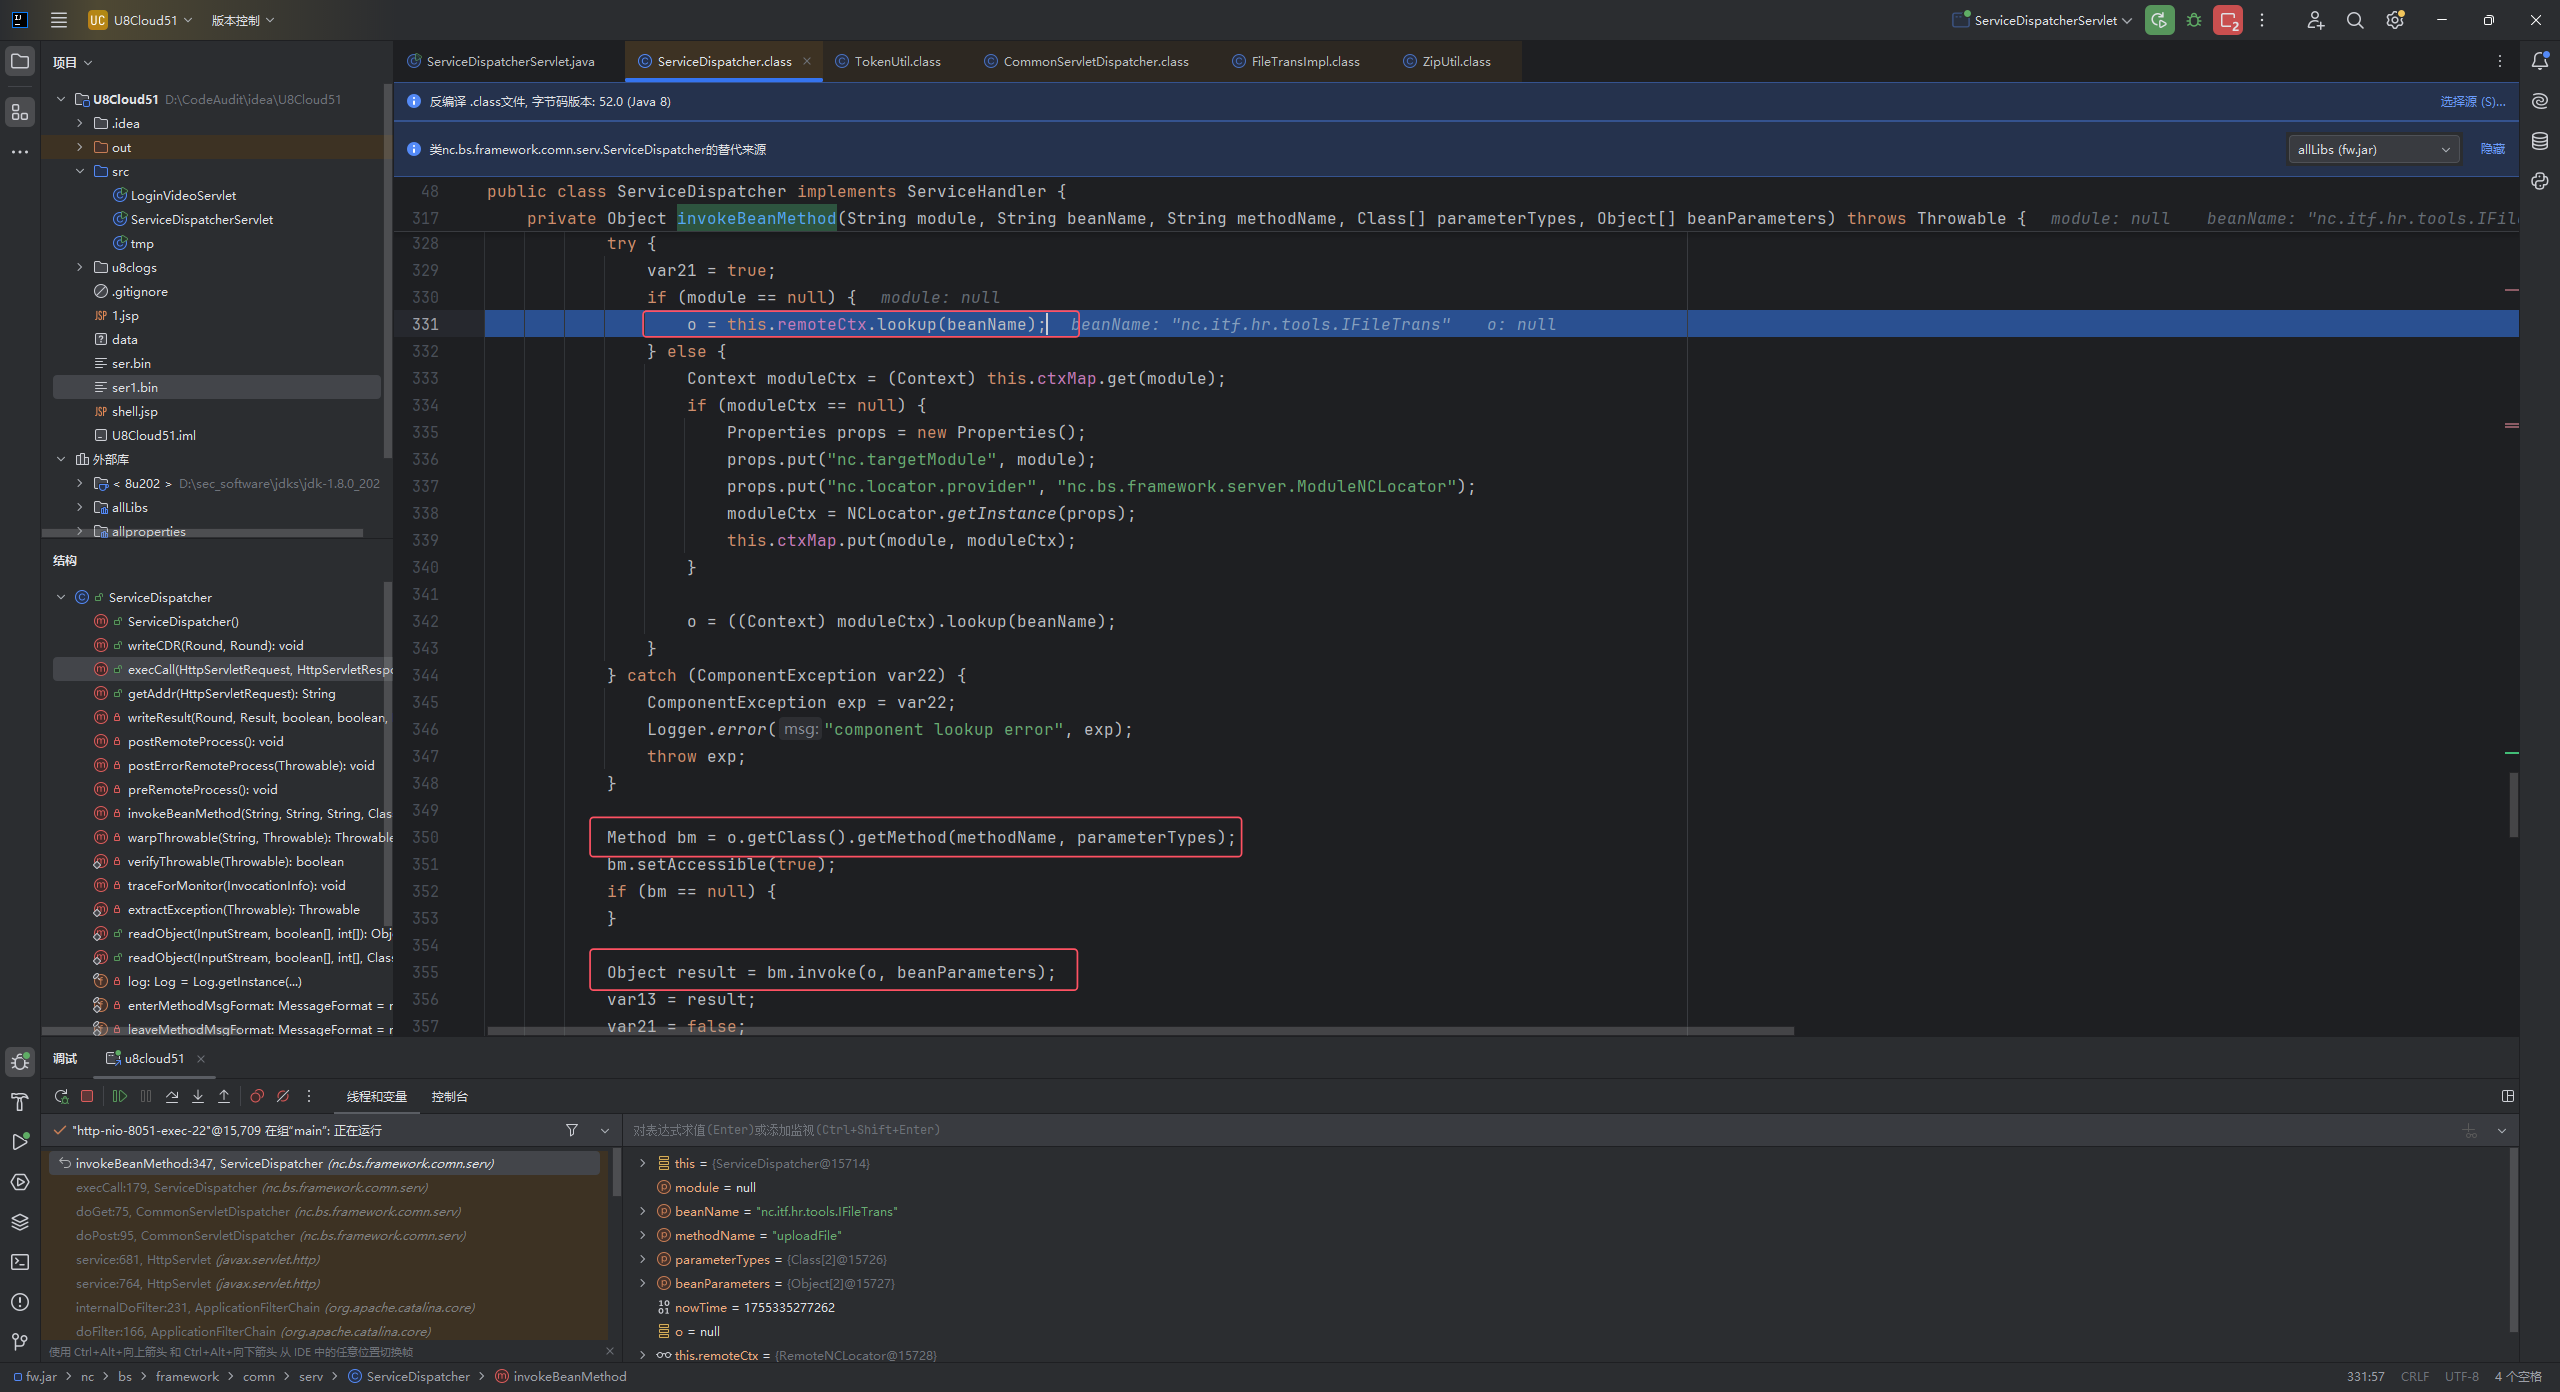The image size is (2560, 1392).
Task: Expand the allLibs library node
Action: point(80,507)
